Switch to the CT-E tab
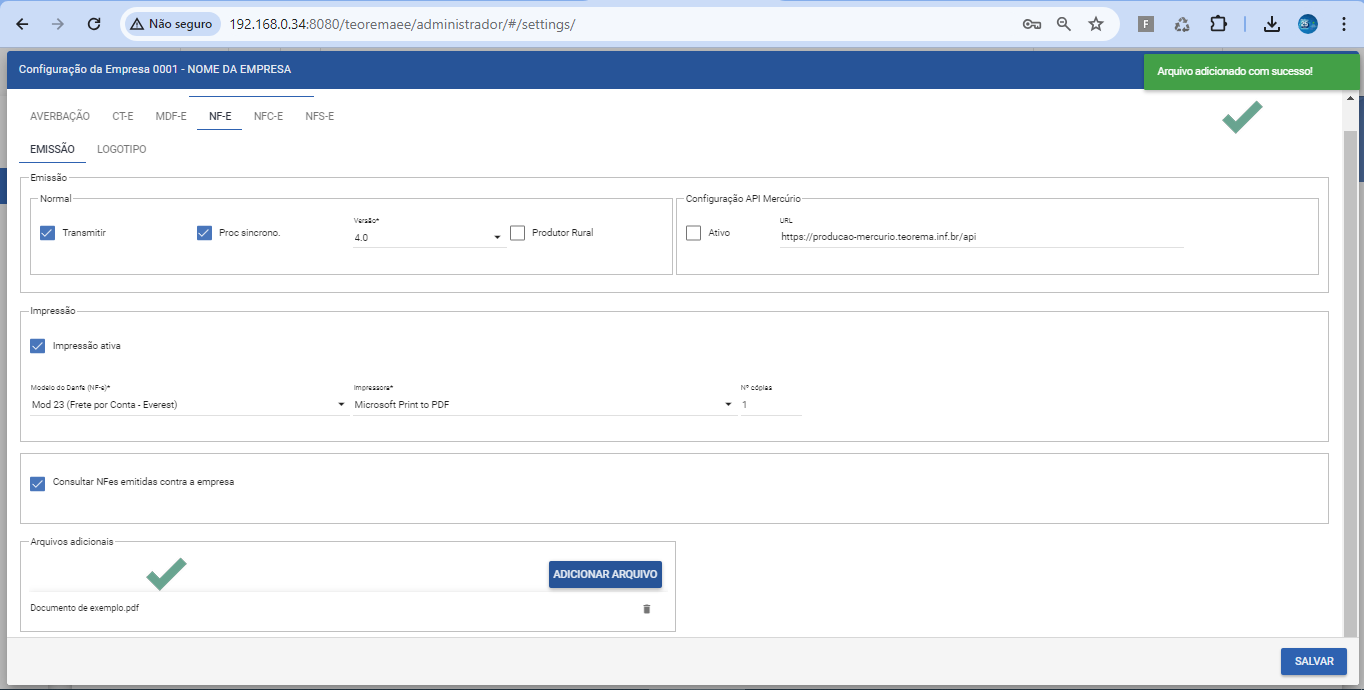The width and height of the screenshot is (1364, 690). (123, 116)
